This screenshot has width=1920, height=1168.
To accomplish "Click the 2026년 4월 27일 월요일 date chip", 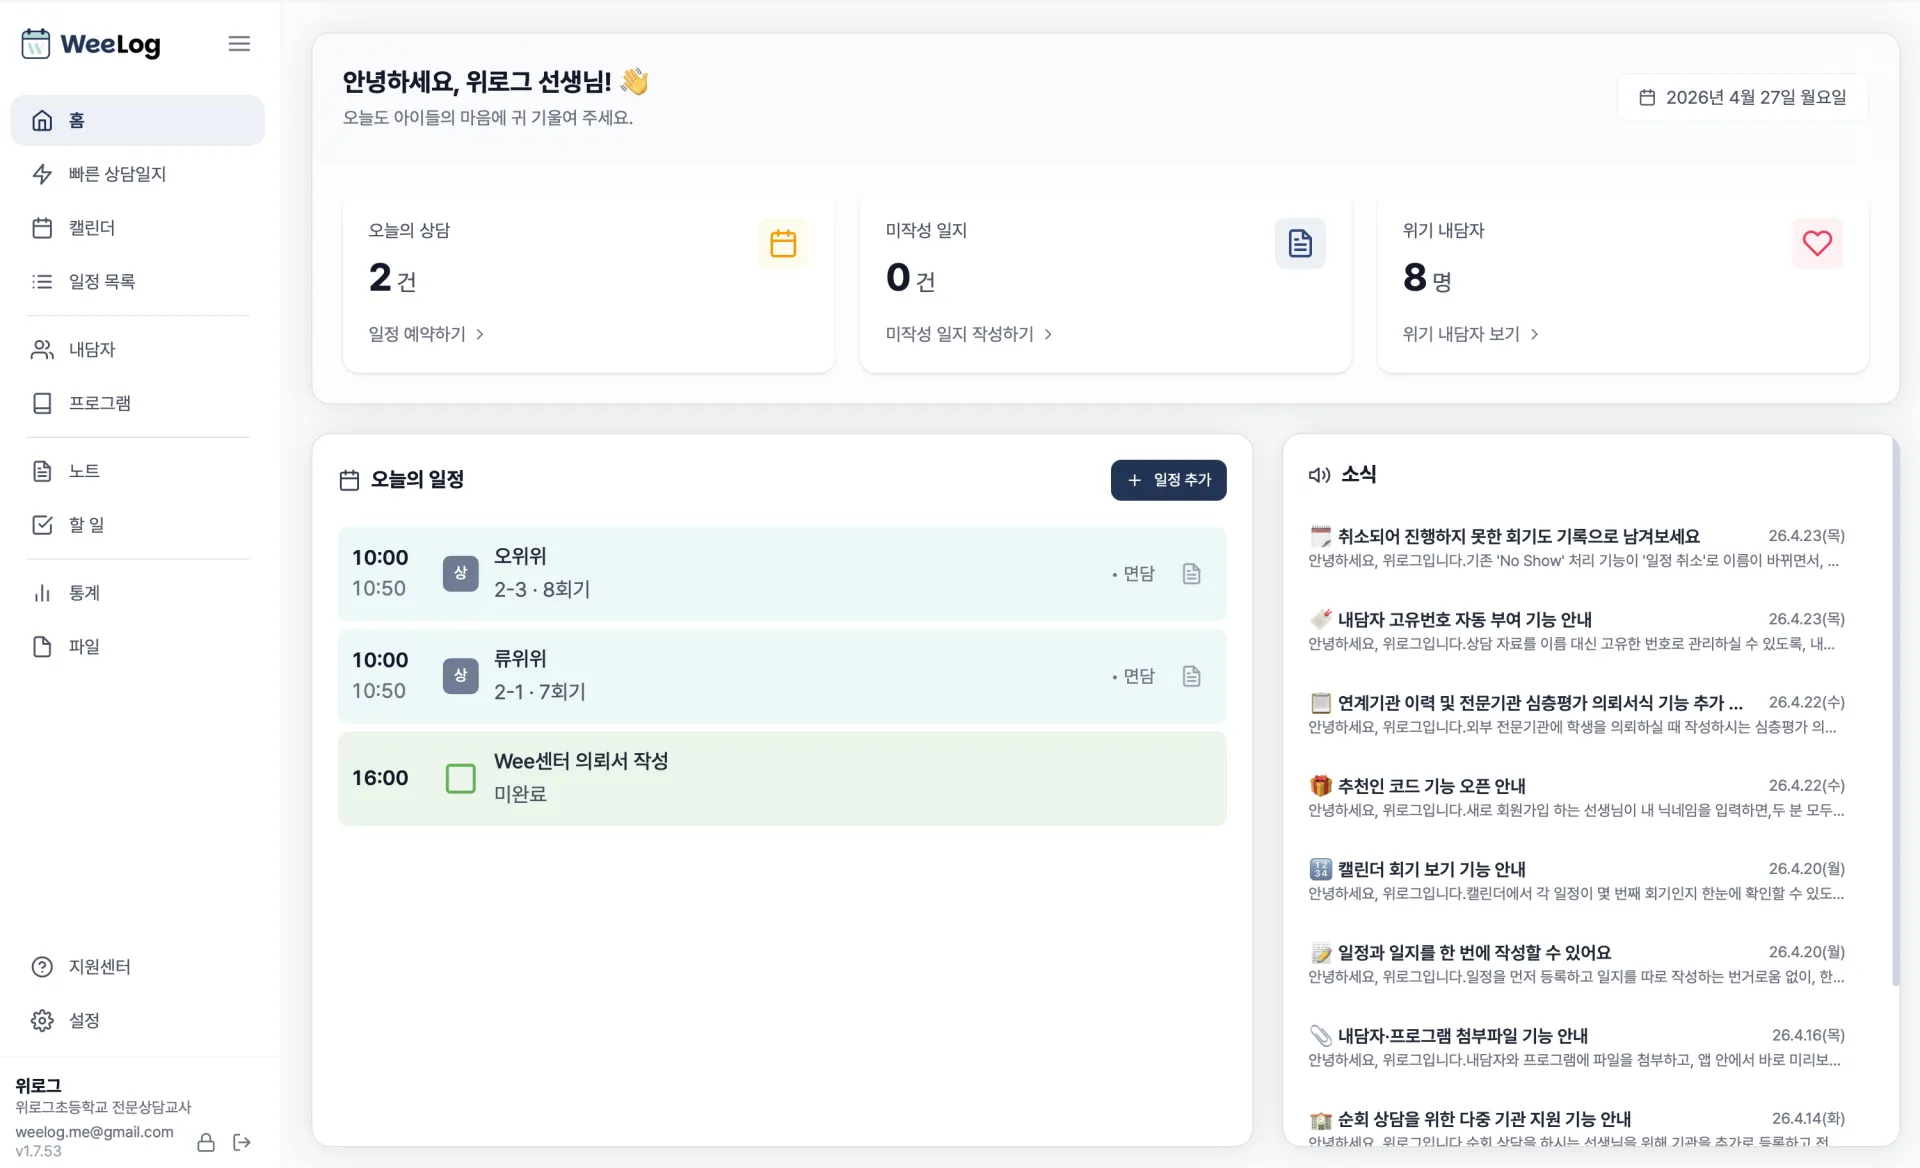I will point(1742,98).
